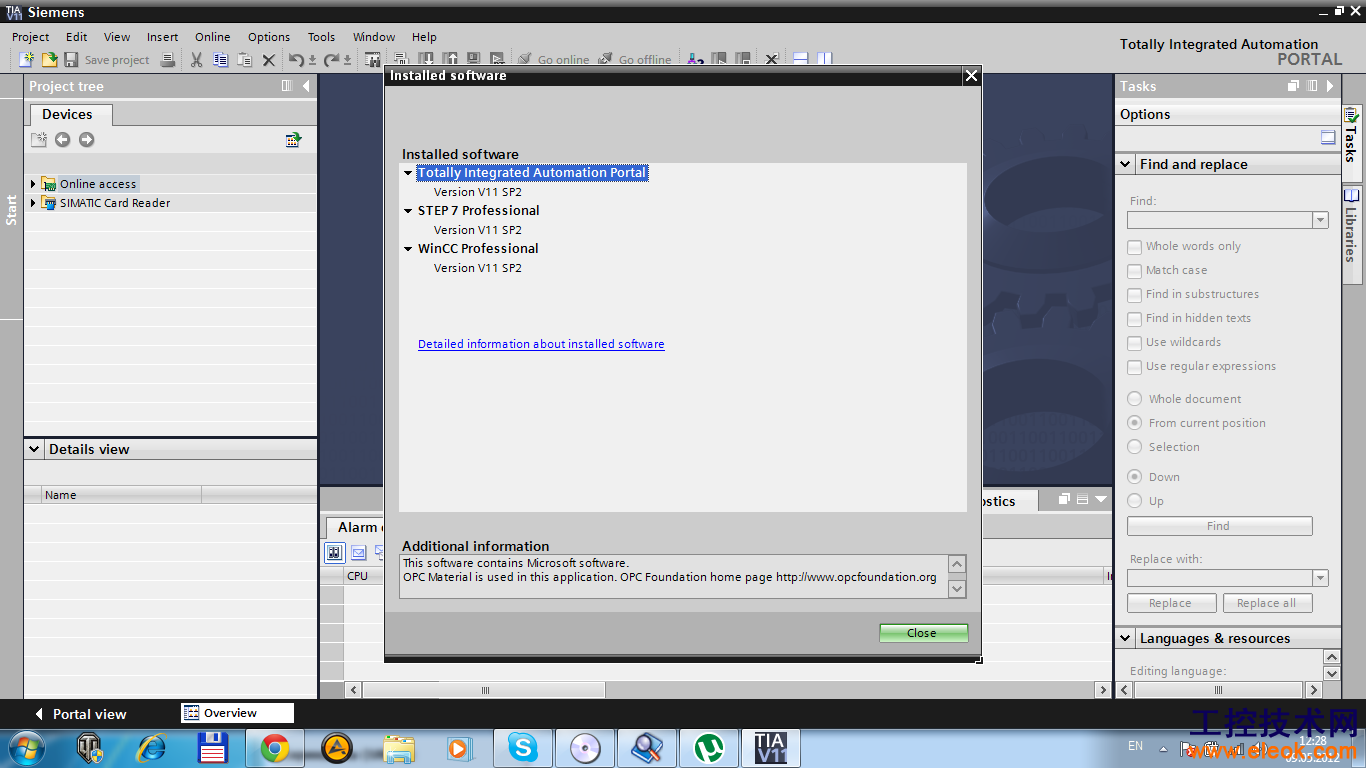Viewport: 1366px width, 768px height.
Task: Open the Find field dropdown arrow
Action: pyautogui.click(x=1320, y=220)
